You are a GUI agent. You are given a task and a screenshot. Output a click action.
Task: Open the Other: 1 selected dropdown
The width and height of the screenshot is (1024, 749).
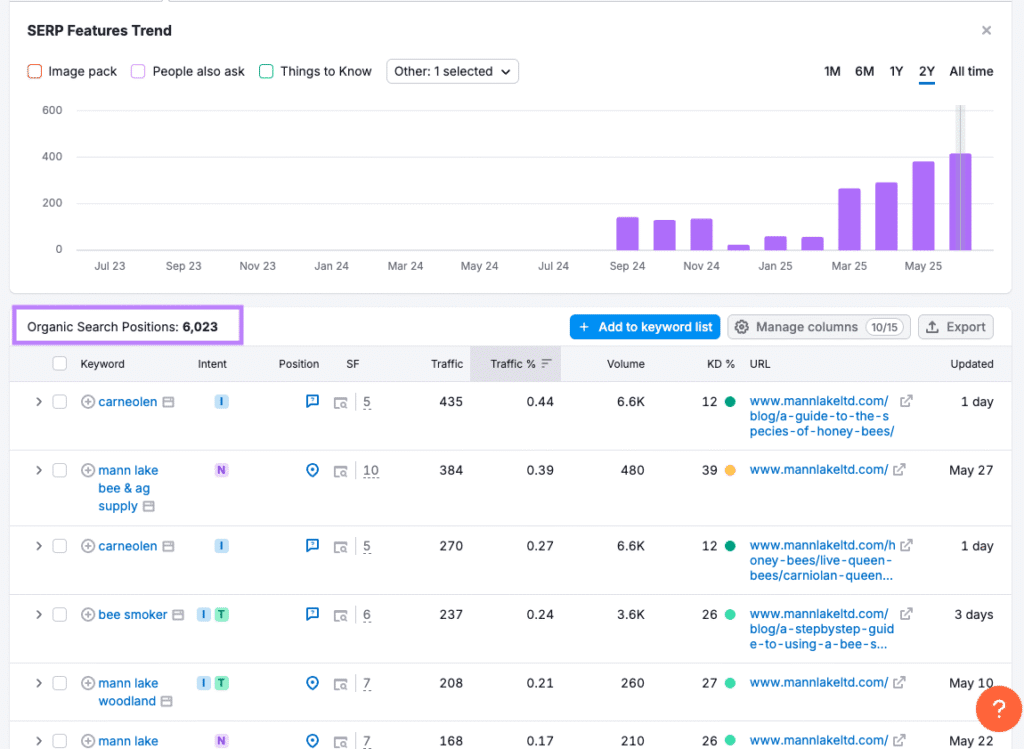(452, 71)
